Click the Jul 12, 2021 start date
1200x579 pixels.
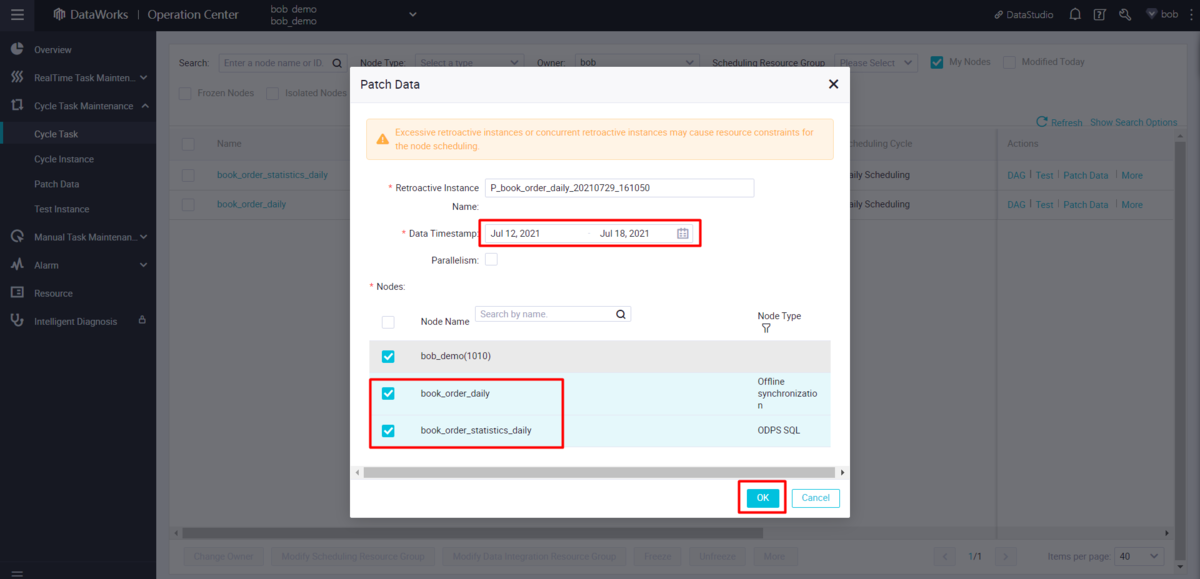point(515,233)
